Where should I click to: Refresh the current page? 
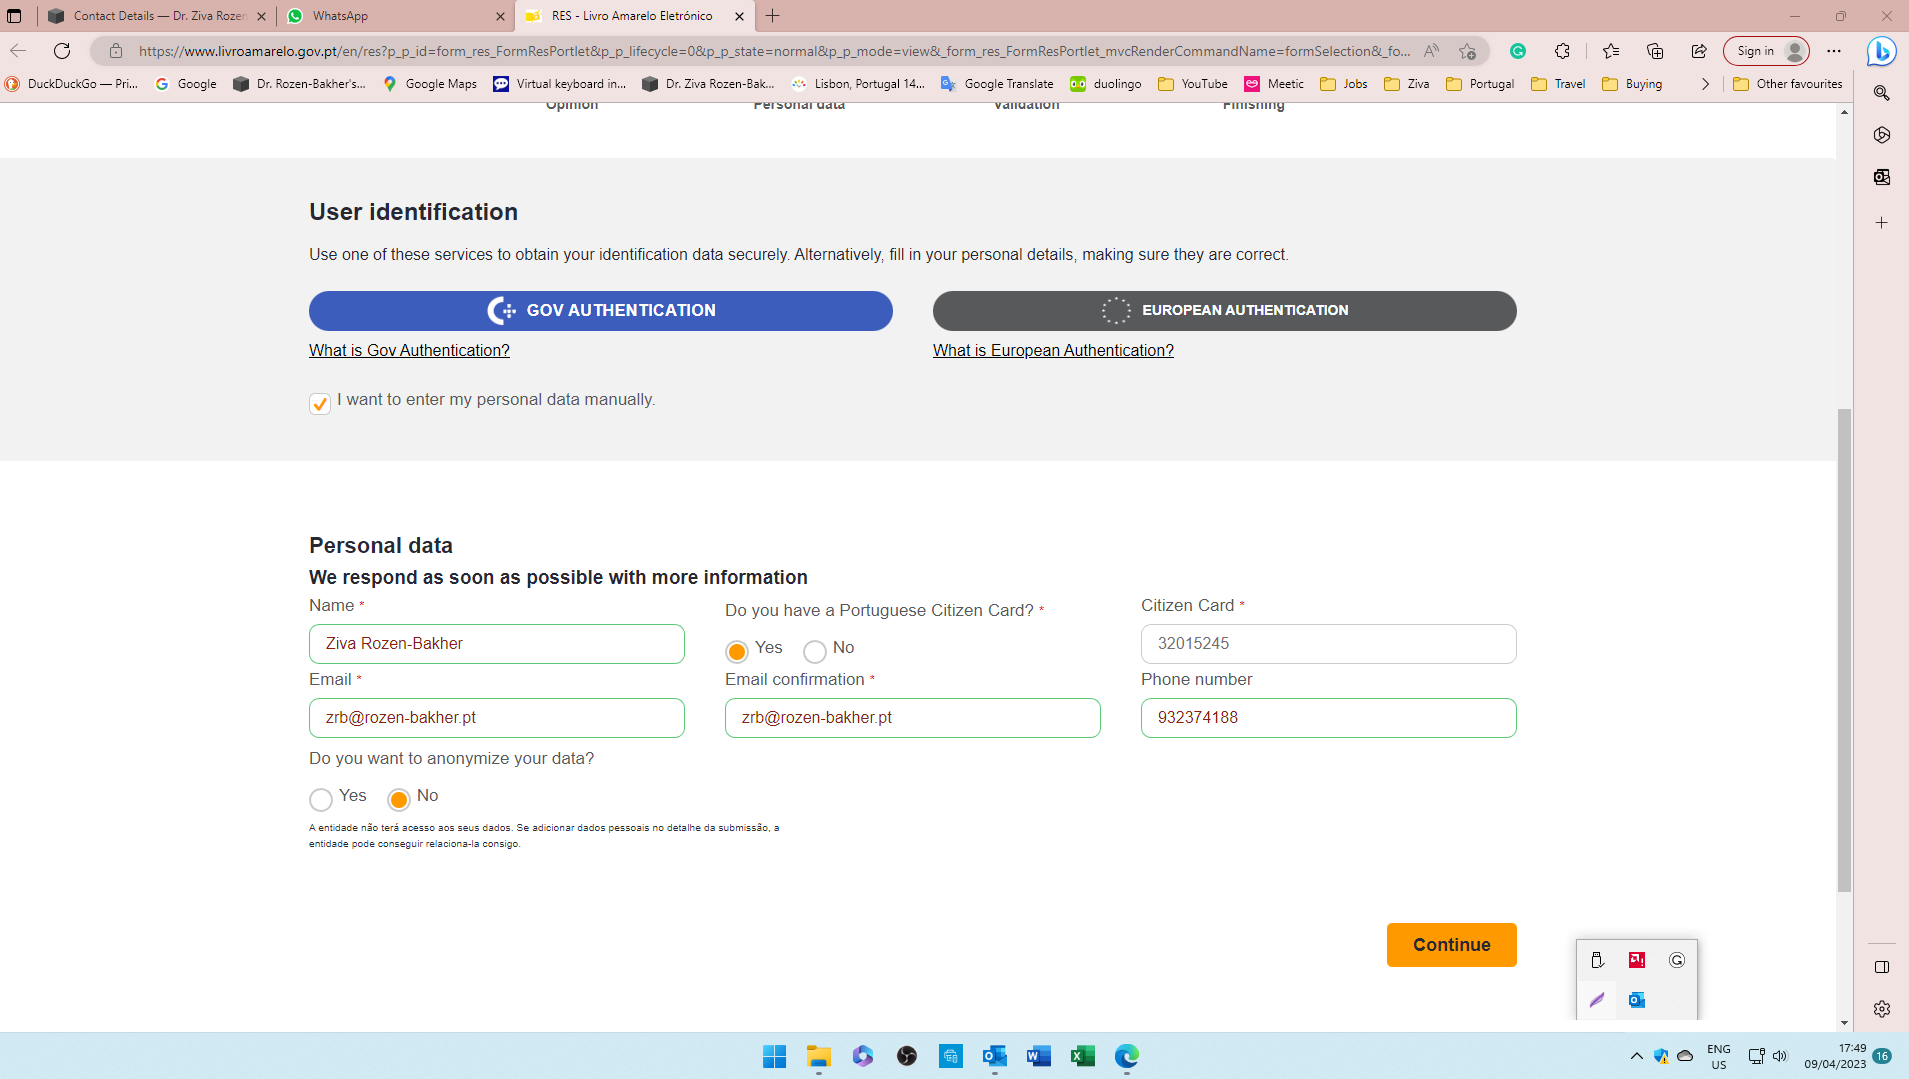62,51
